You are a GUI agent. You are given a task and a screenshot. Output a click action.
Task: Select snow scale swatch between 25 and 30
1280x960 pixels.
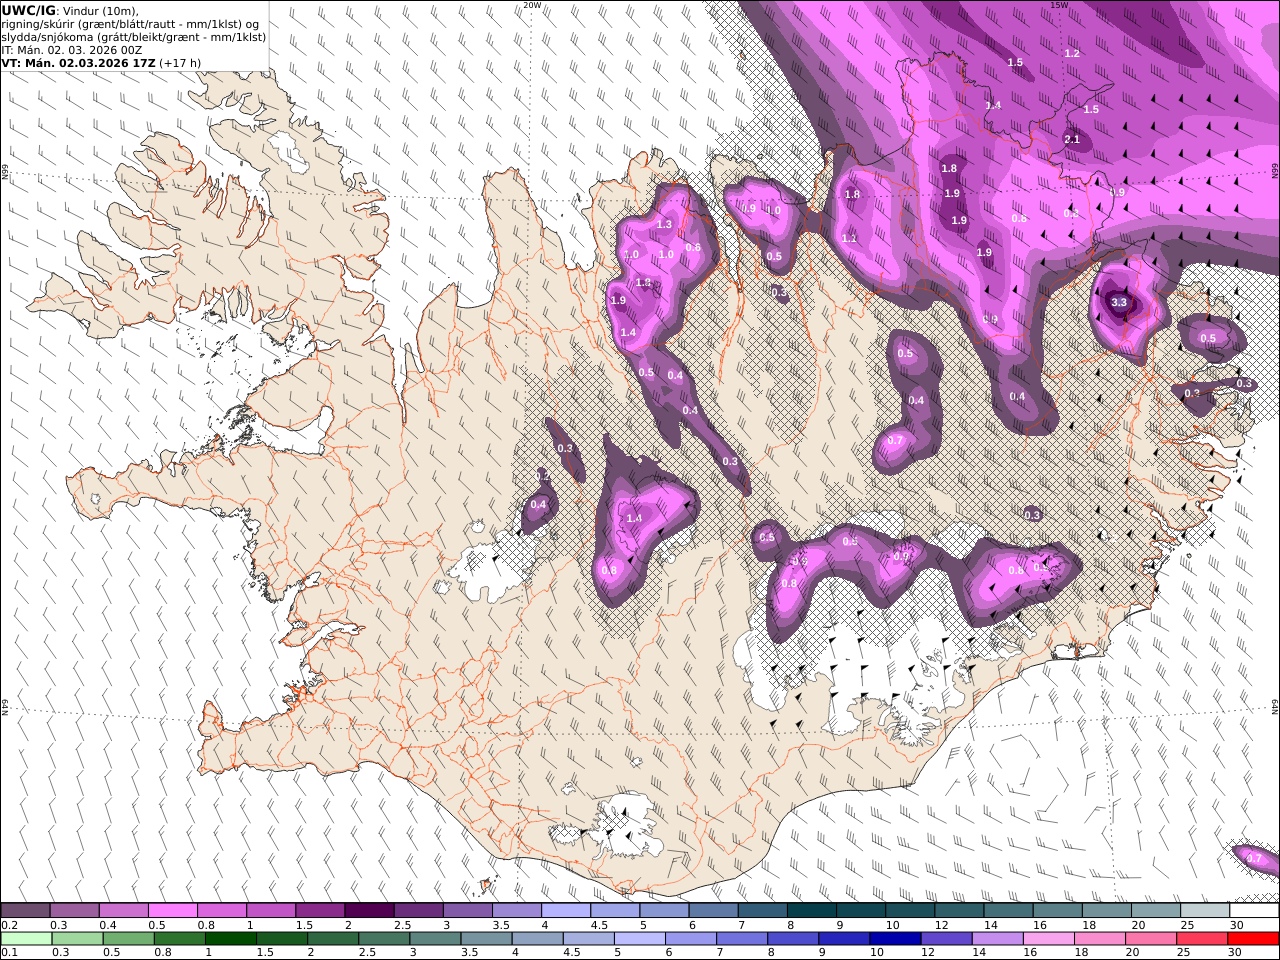1206,911
